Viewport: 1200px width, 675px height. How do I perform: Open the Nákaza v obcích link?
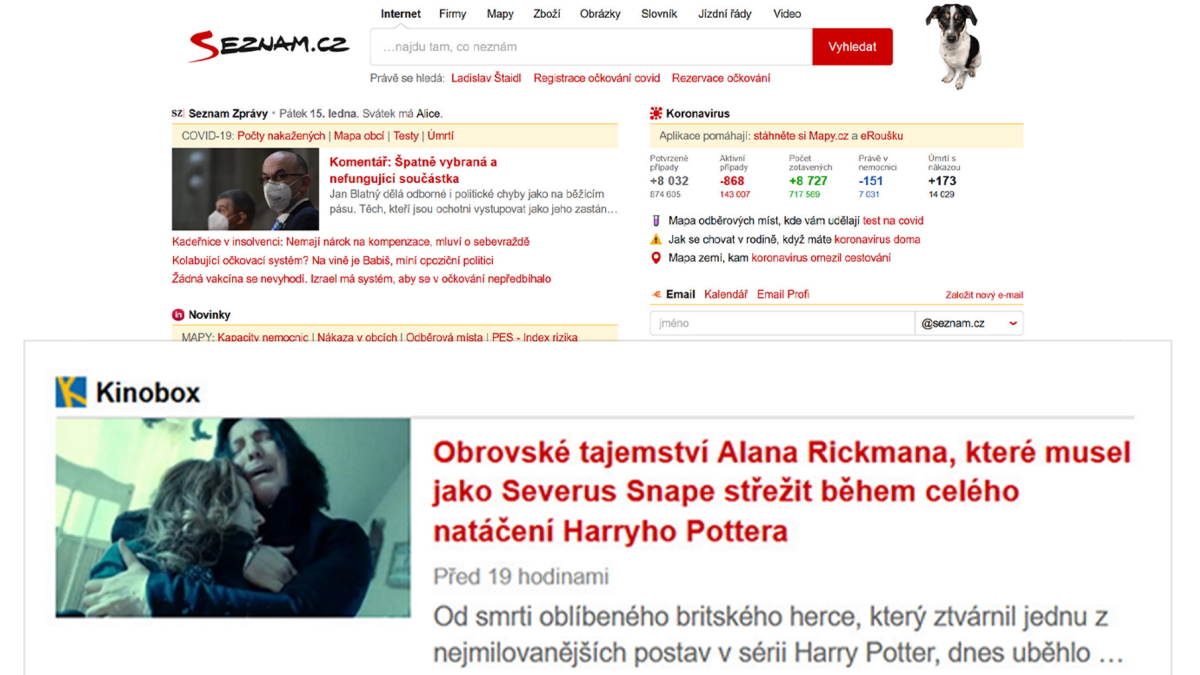(357, 338)
